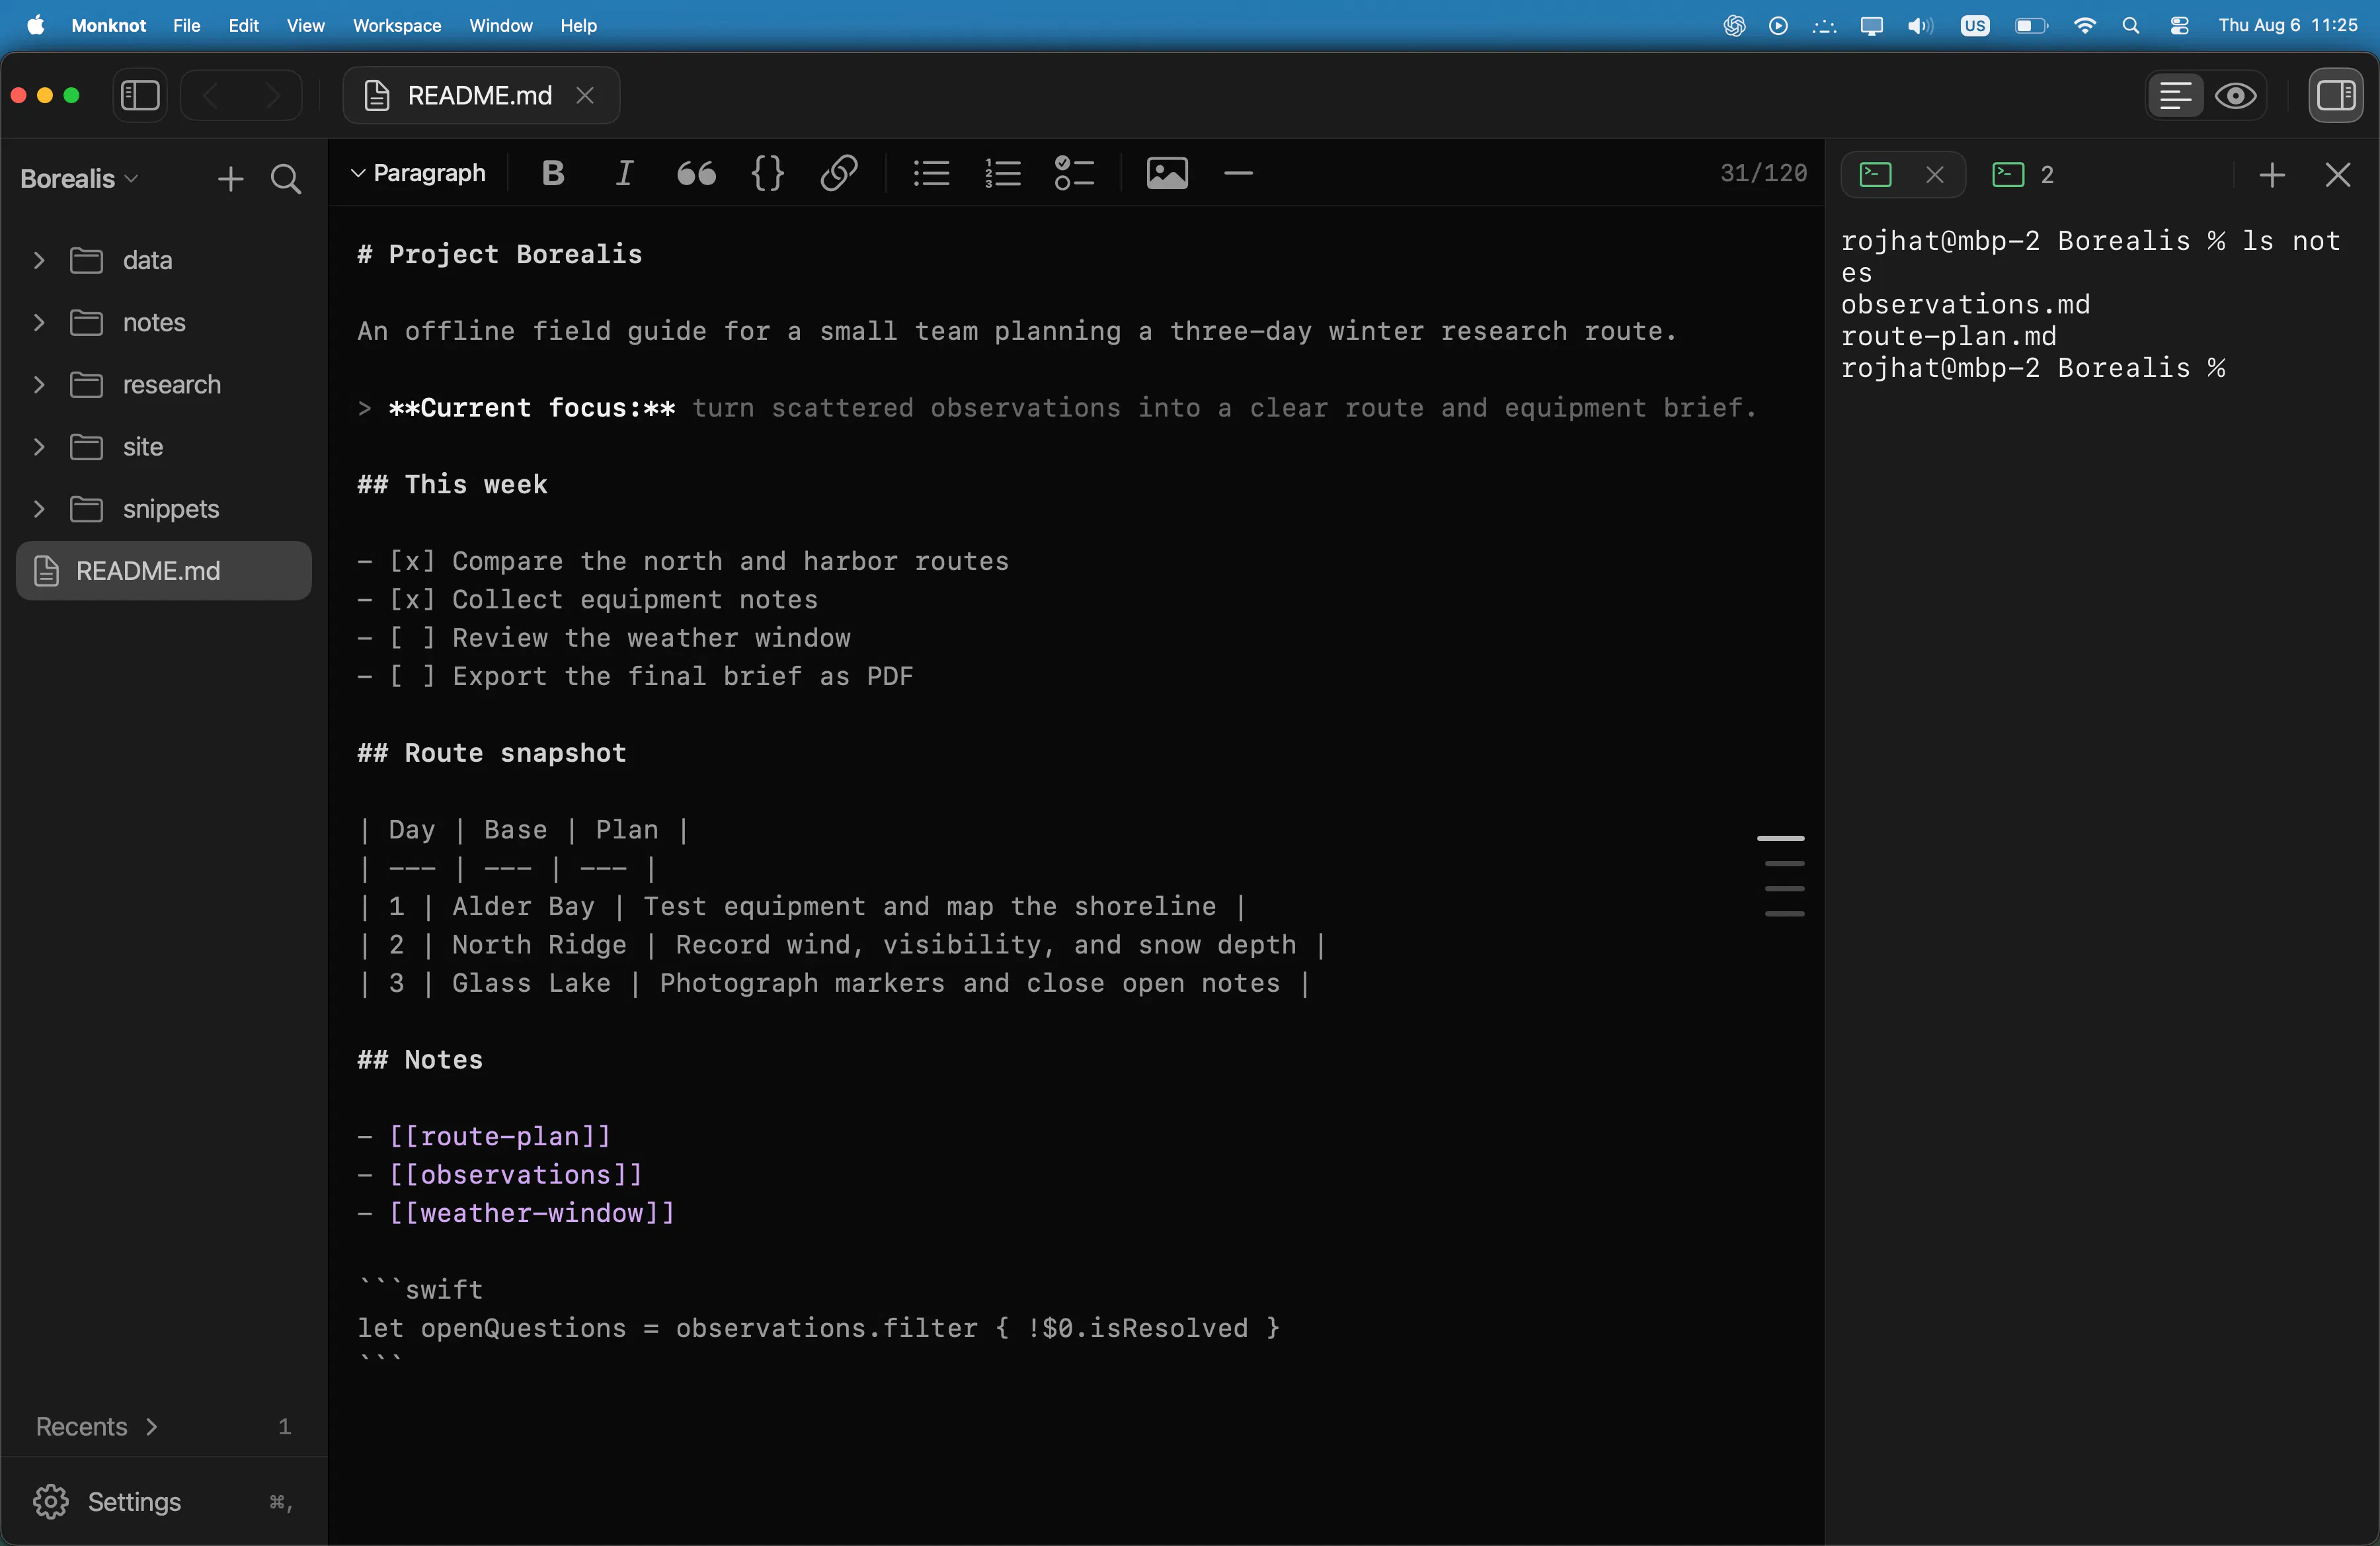
Task: Go back with the left arrow
Action: tap(211, 95)
